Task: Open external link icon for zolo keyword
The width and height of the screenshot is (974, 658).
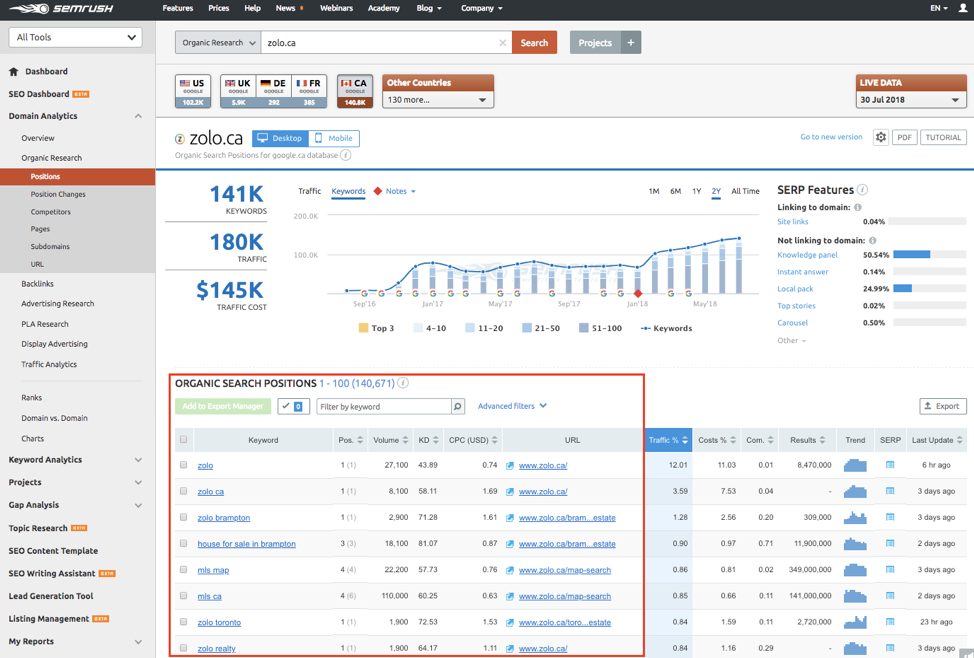Action: click(x=510, y=465)
